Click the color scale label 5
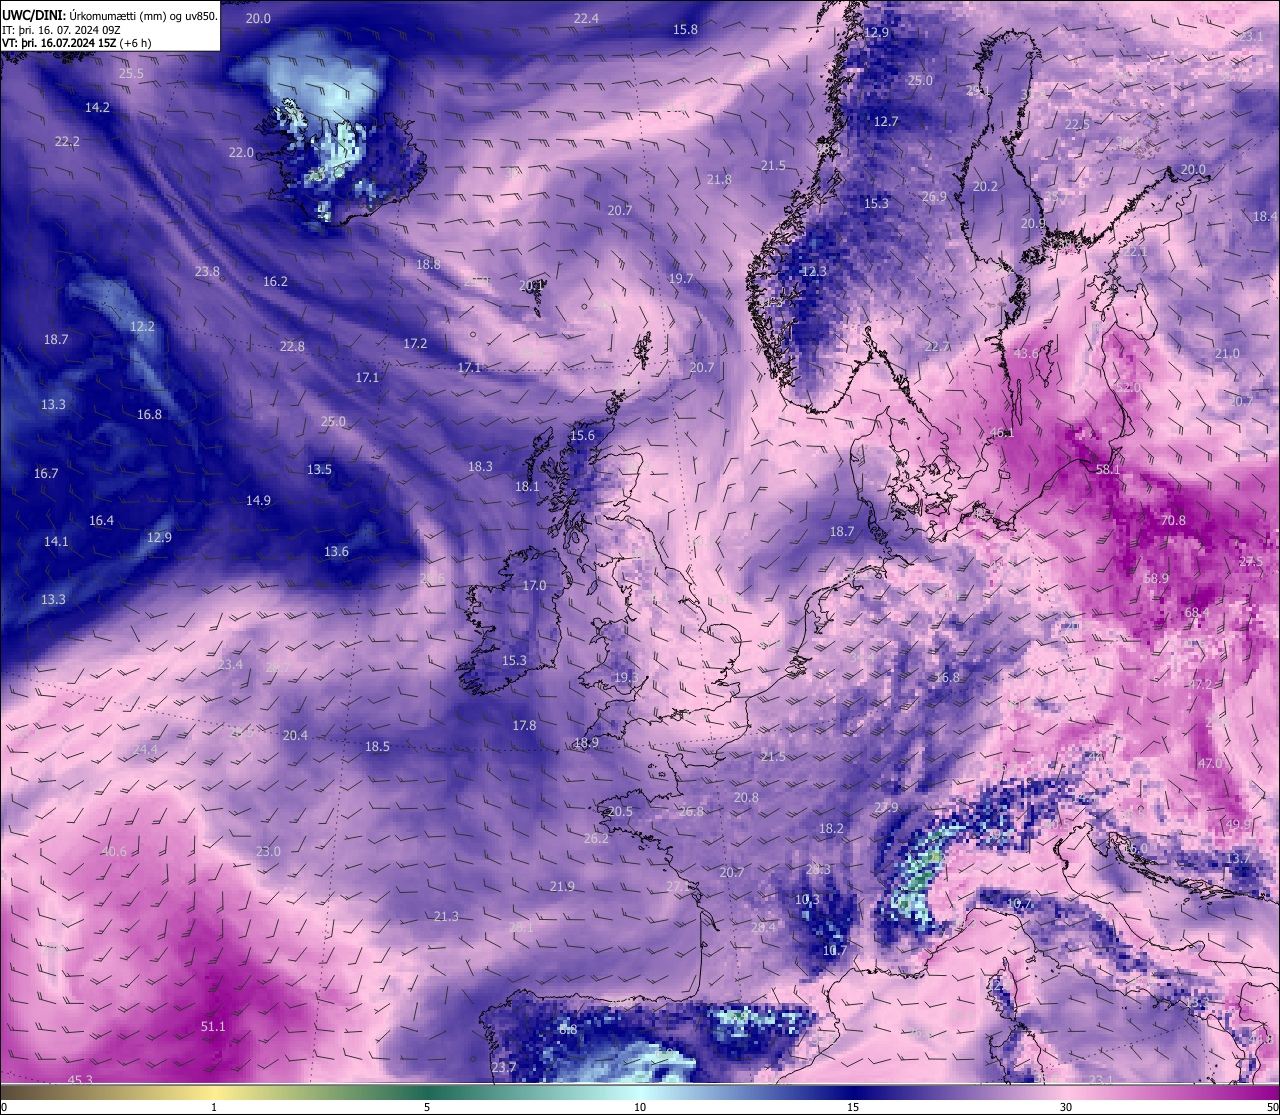The height and width of the screenshot is (1115, 1280). [x=427, y=1107]
